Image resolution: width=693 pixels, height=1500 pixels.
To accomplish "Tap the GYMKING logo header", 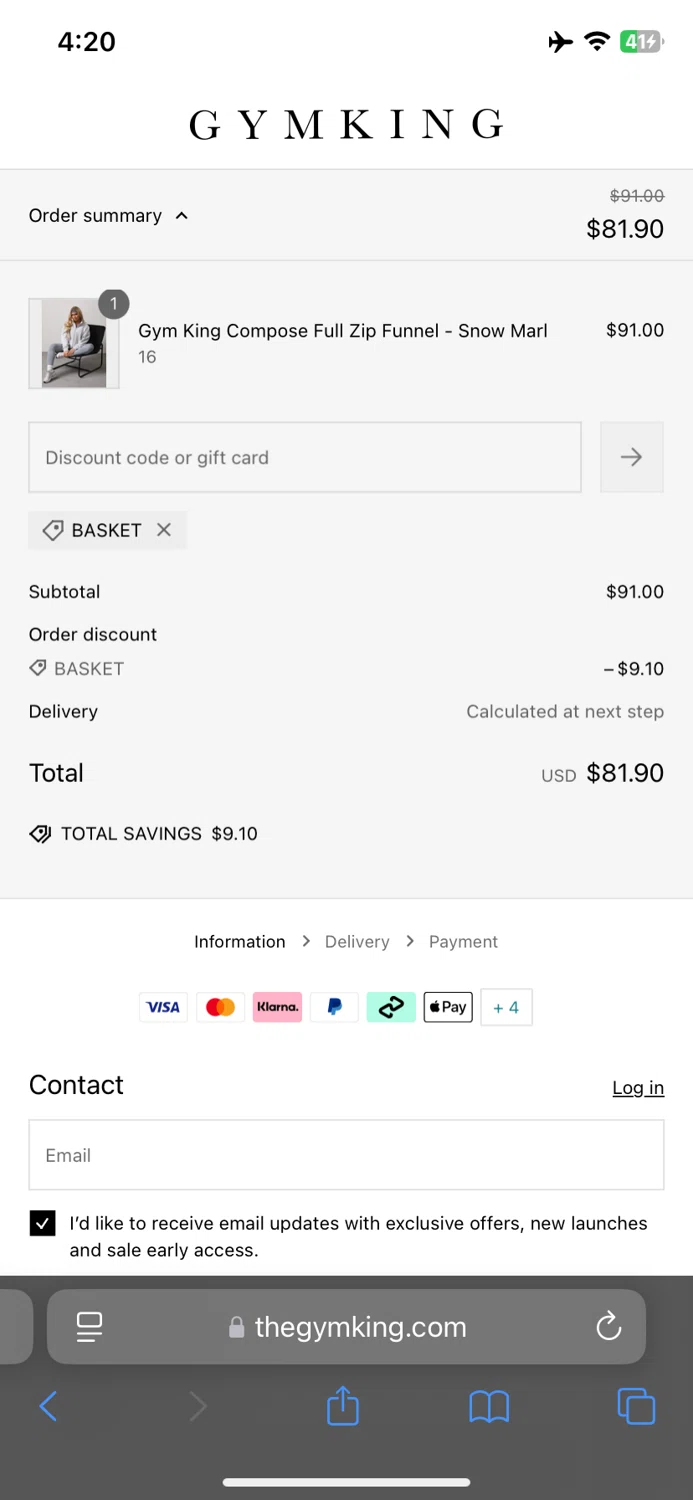I will (346, 125).
